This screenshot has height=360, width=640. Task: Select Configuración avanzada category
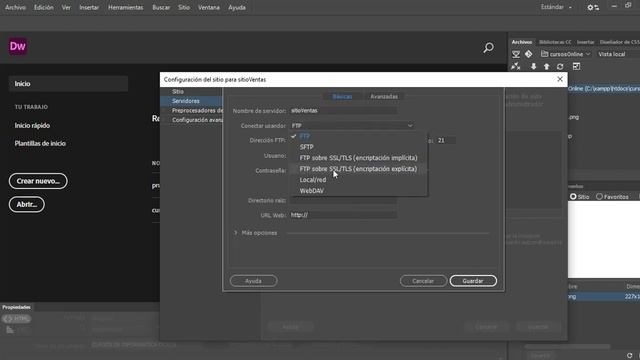[x=197, y=120]
